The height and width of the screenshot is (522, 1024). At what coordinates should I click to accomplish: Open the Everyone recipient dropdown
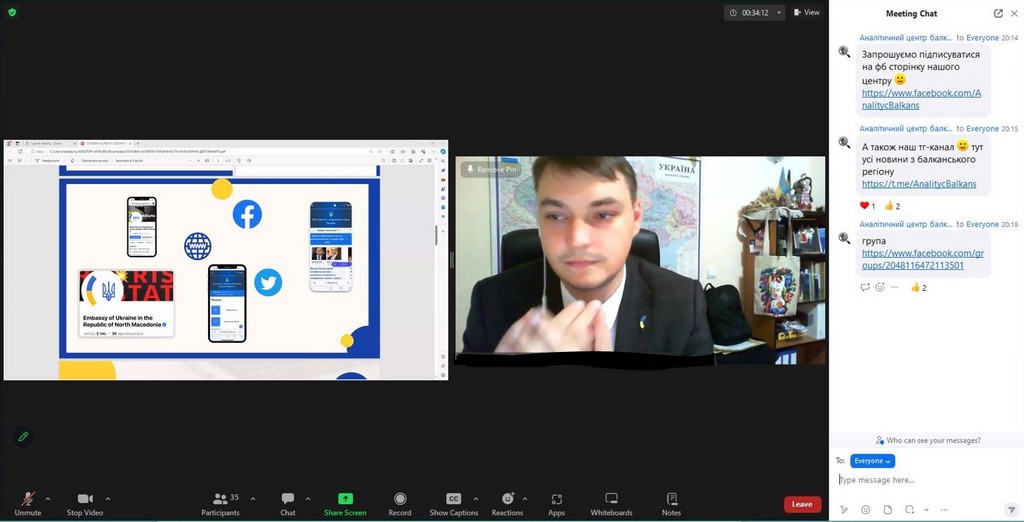872,461
